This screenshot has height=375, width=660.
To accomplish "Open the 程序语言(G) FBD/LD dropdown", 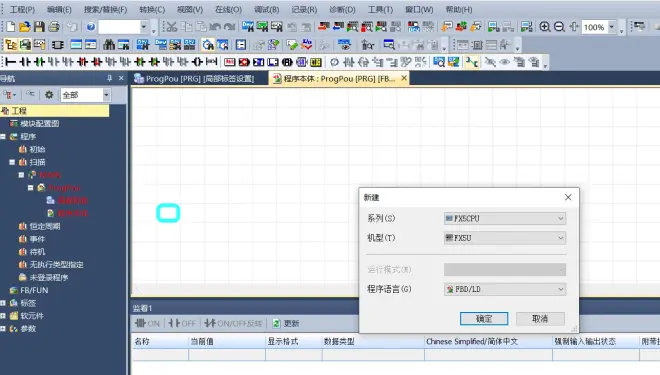I will point(505,289).
